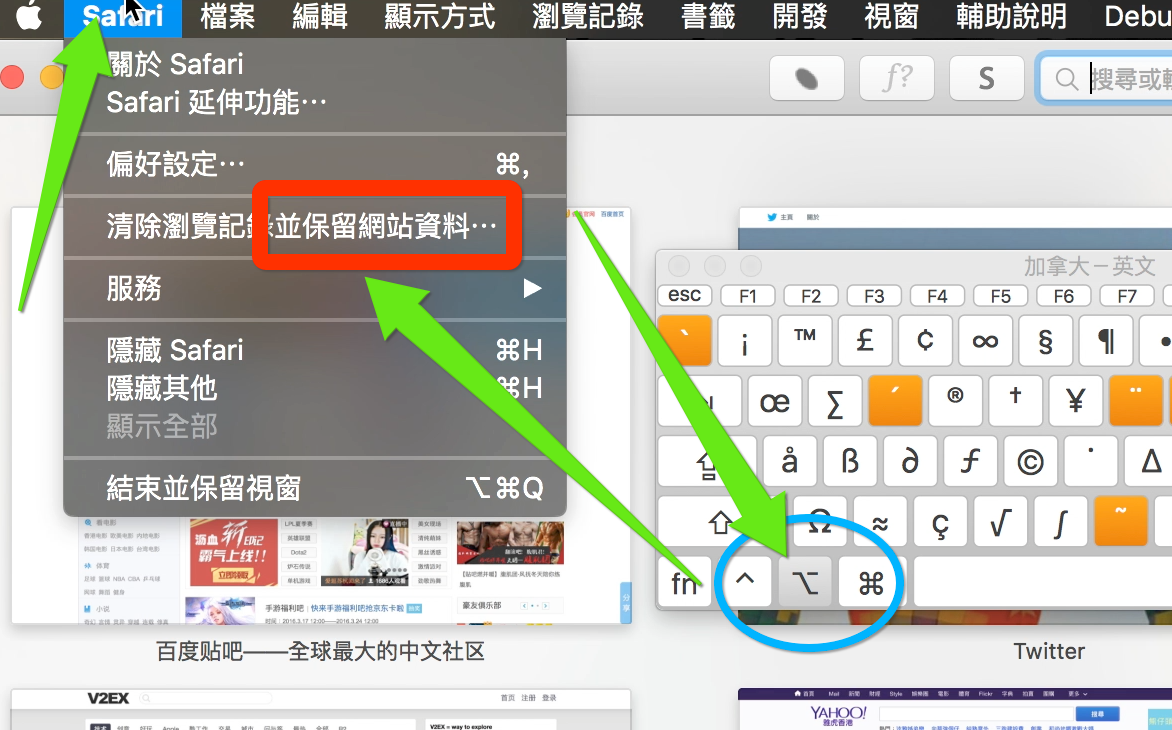Click the ß key
The width and height of the screenshot is (1172, 730).
[x=850, y=462]
